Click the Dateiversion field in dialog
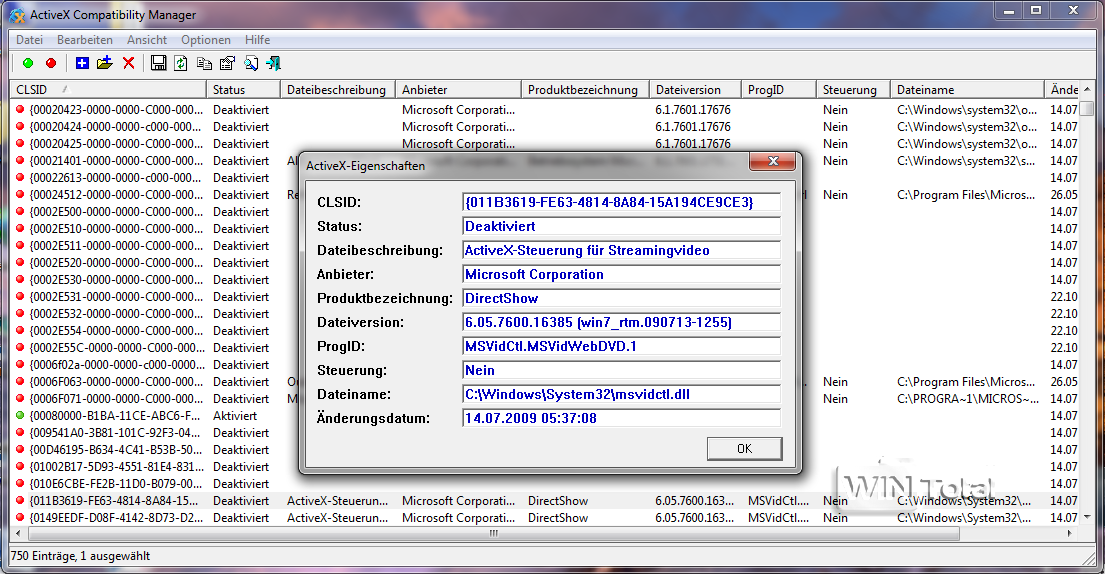The height and width of the screenshot is (574, 1105). click(x=622, y=322)
